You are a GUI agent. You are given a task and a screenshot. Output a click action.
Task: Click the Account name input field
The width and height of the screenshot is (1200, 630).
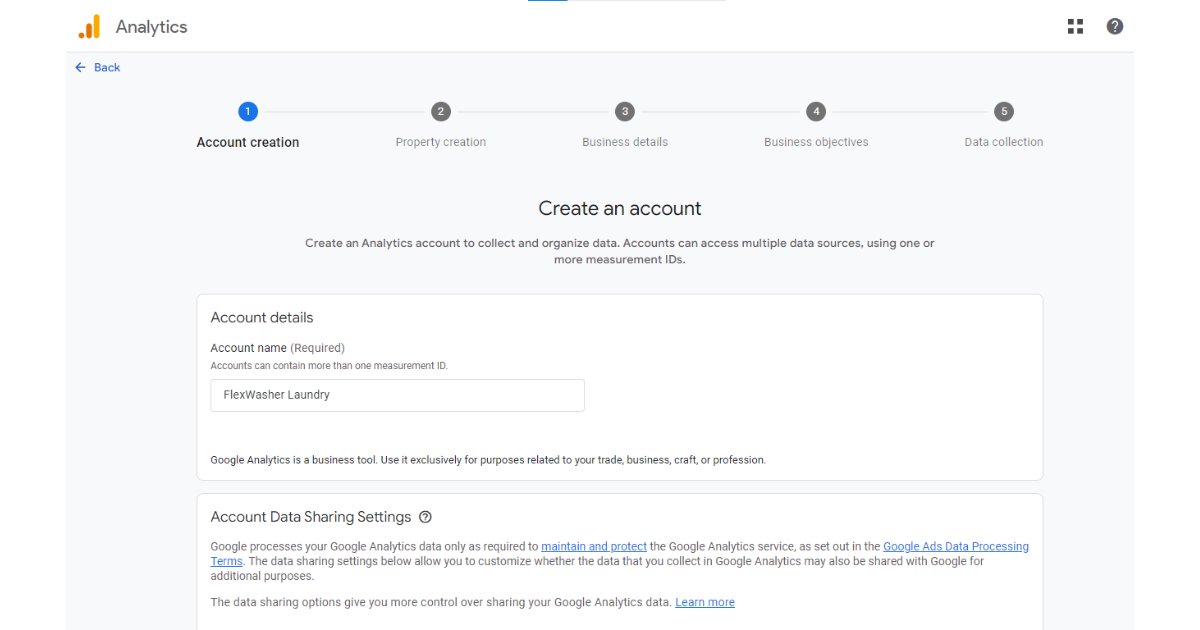pos(397,395)
